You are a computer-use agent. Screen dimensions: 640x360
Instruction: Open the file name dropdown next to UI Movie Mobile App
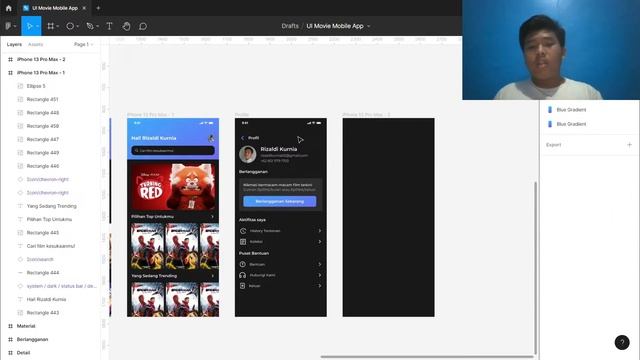(x=369, y=26)
